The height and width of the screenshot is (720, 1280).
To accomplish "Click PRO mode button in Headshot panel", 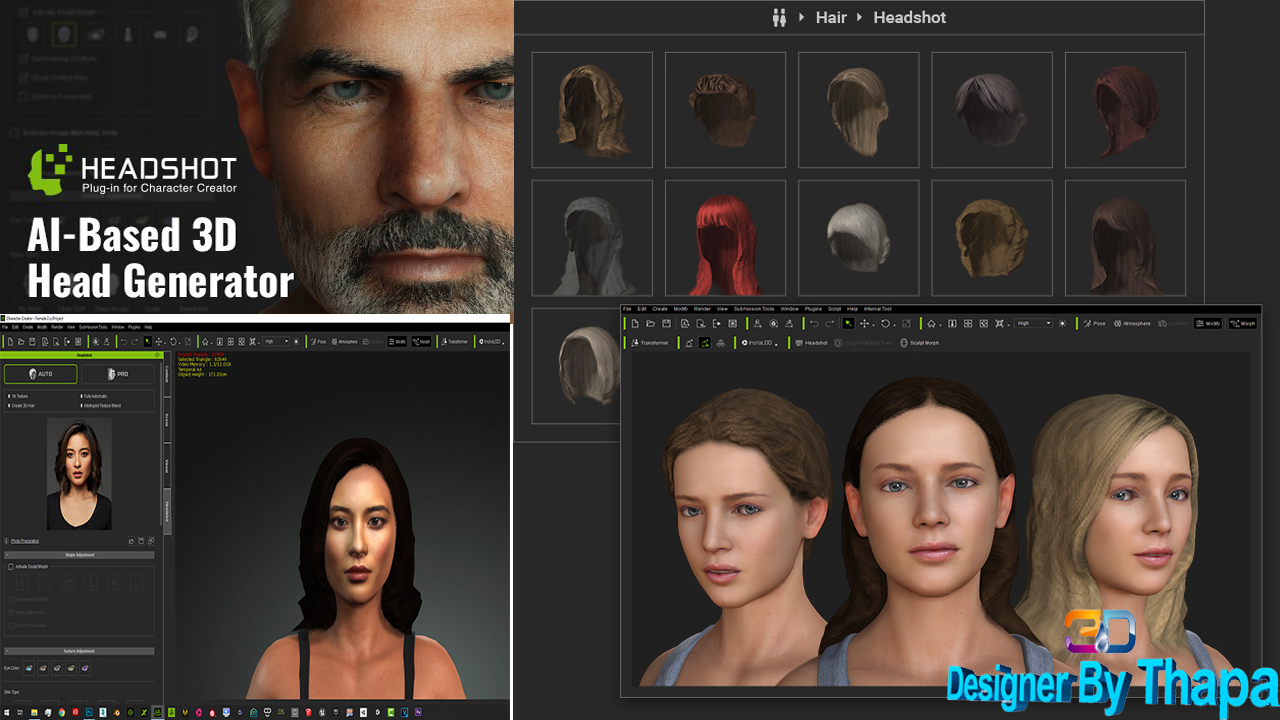I will click(x=118, y=374).
